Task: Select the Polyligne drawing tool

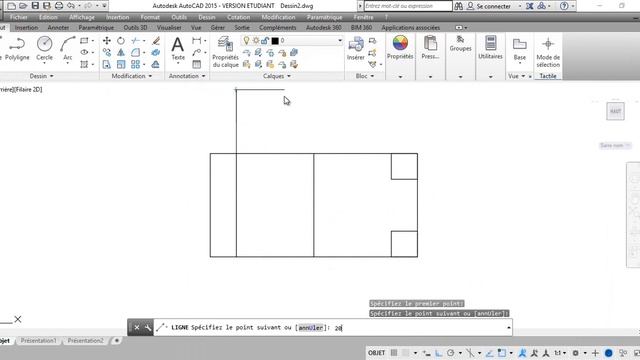Action: pos(17,48)
